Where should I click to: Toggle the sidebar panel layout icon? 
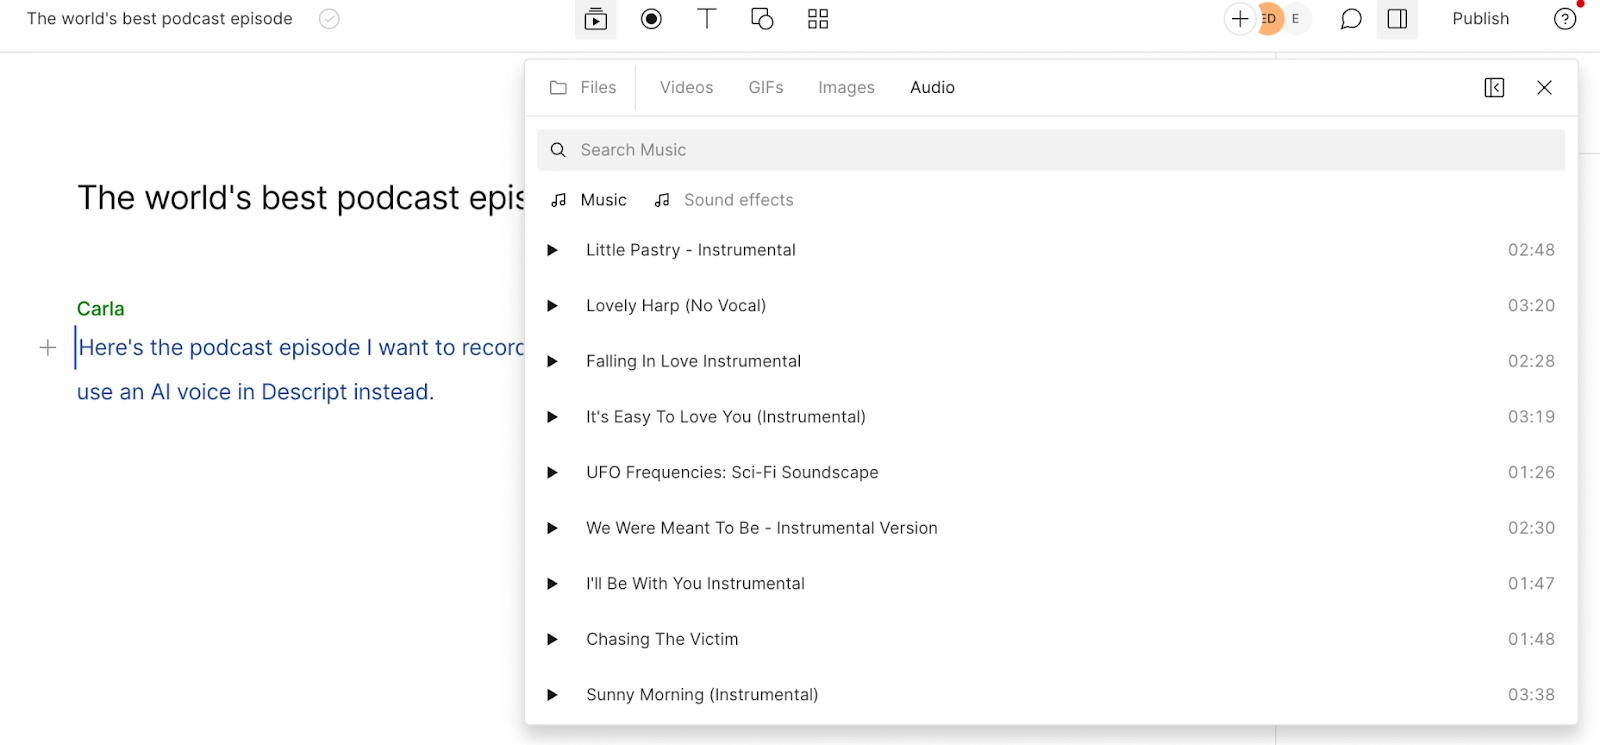[x=1398, y=19]
